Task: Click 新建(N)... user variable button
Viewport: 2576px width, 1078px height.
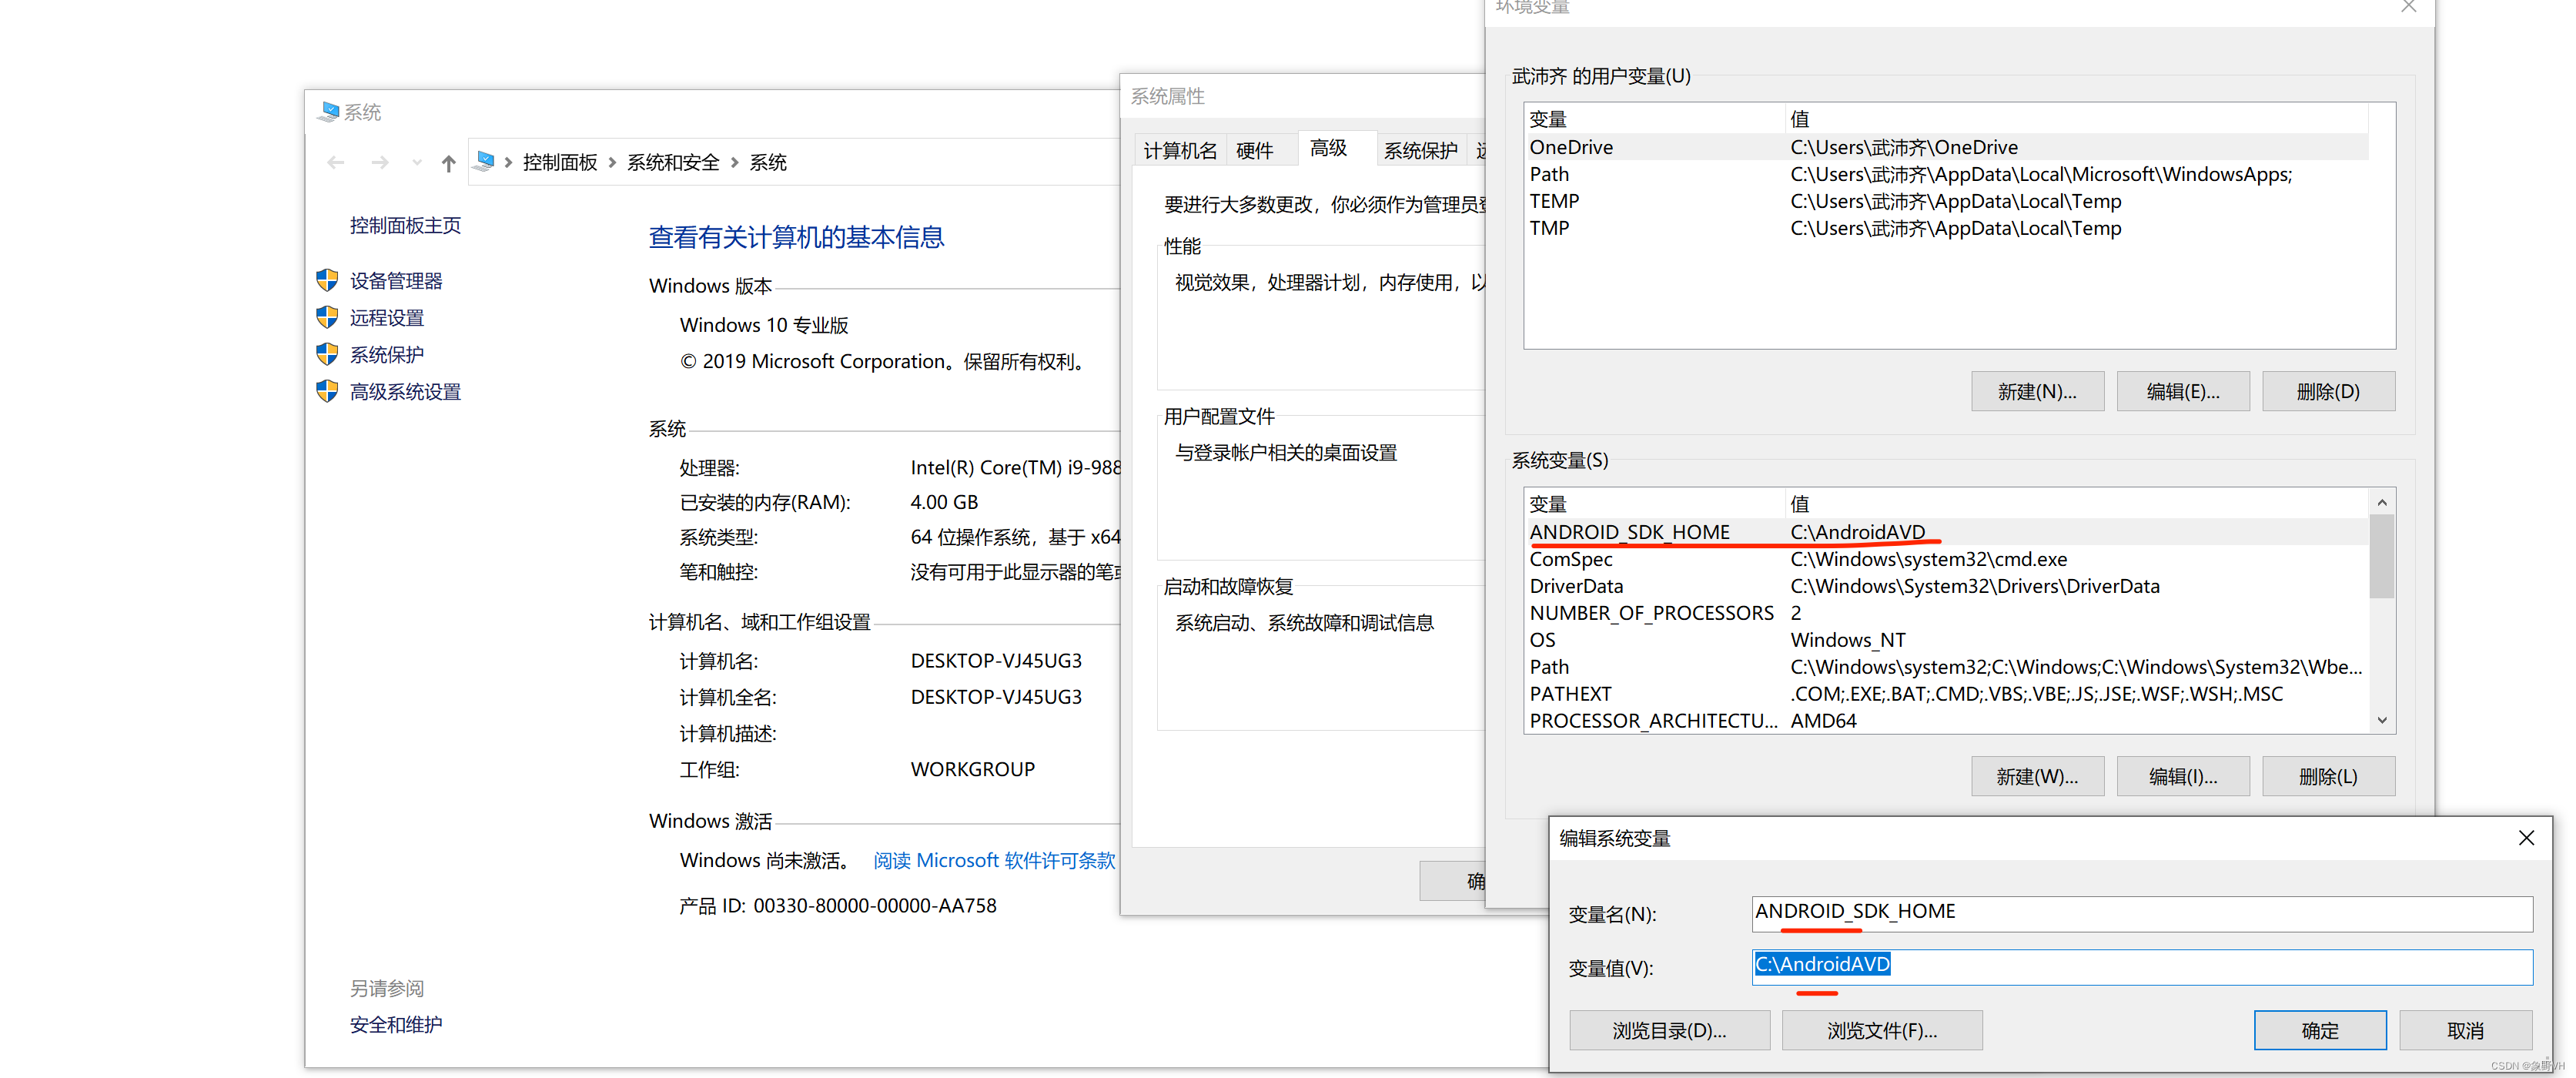Action: [x=2037, y=392]
